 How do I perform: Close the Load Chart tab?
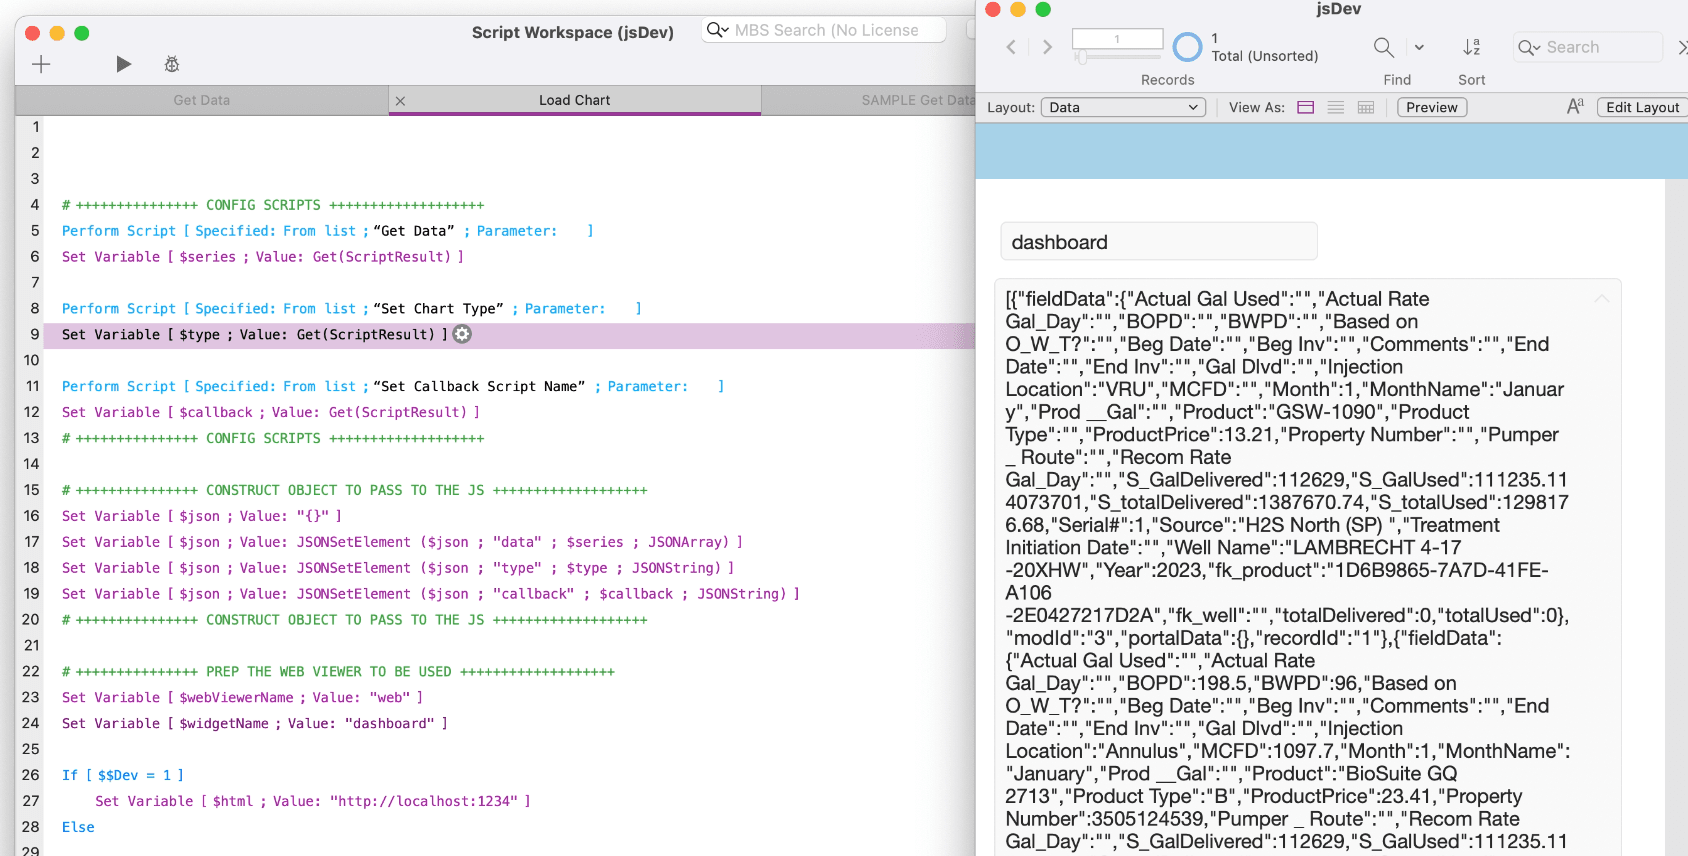[x=400, y=101]
